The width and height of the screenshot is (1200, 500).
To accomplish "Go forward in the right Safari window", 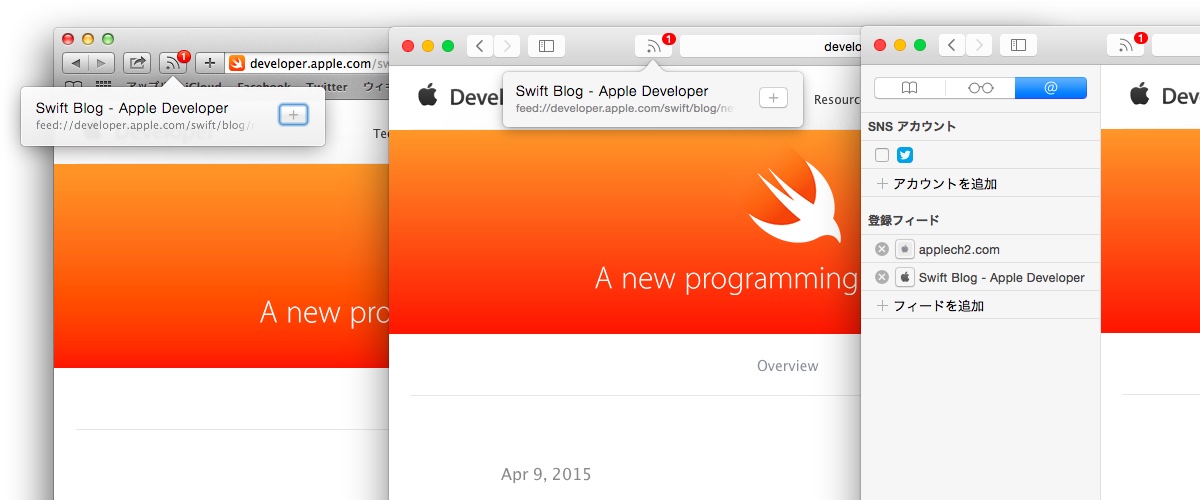I will 980,45.
